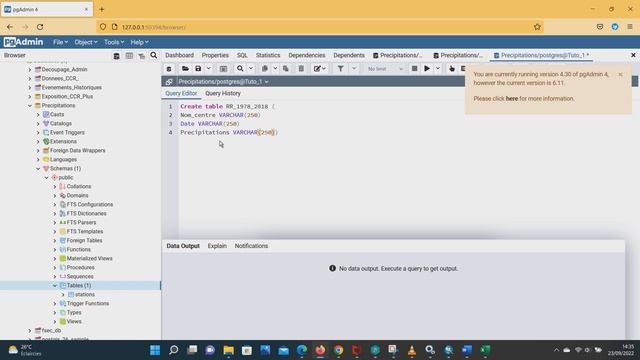640x360 pixels.
Task: Select the Data Output tab
Action: click(183, 246)
